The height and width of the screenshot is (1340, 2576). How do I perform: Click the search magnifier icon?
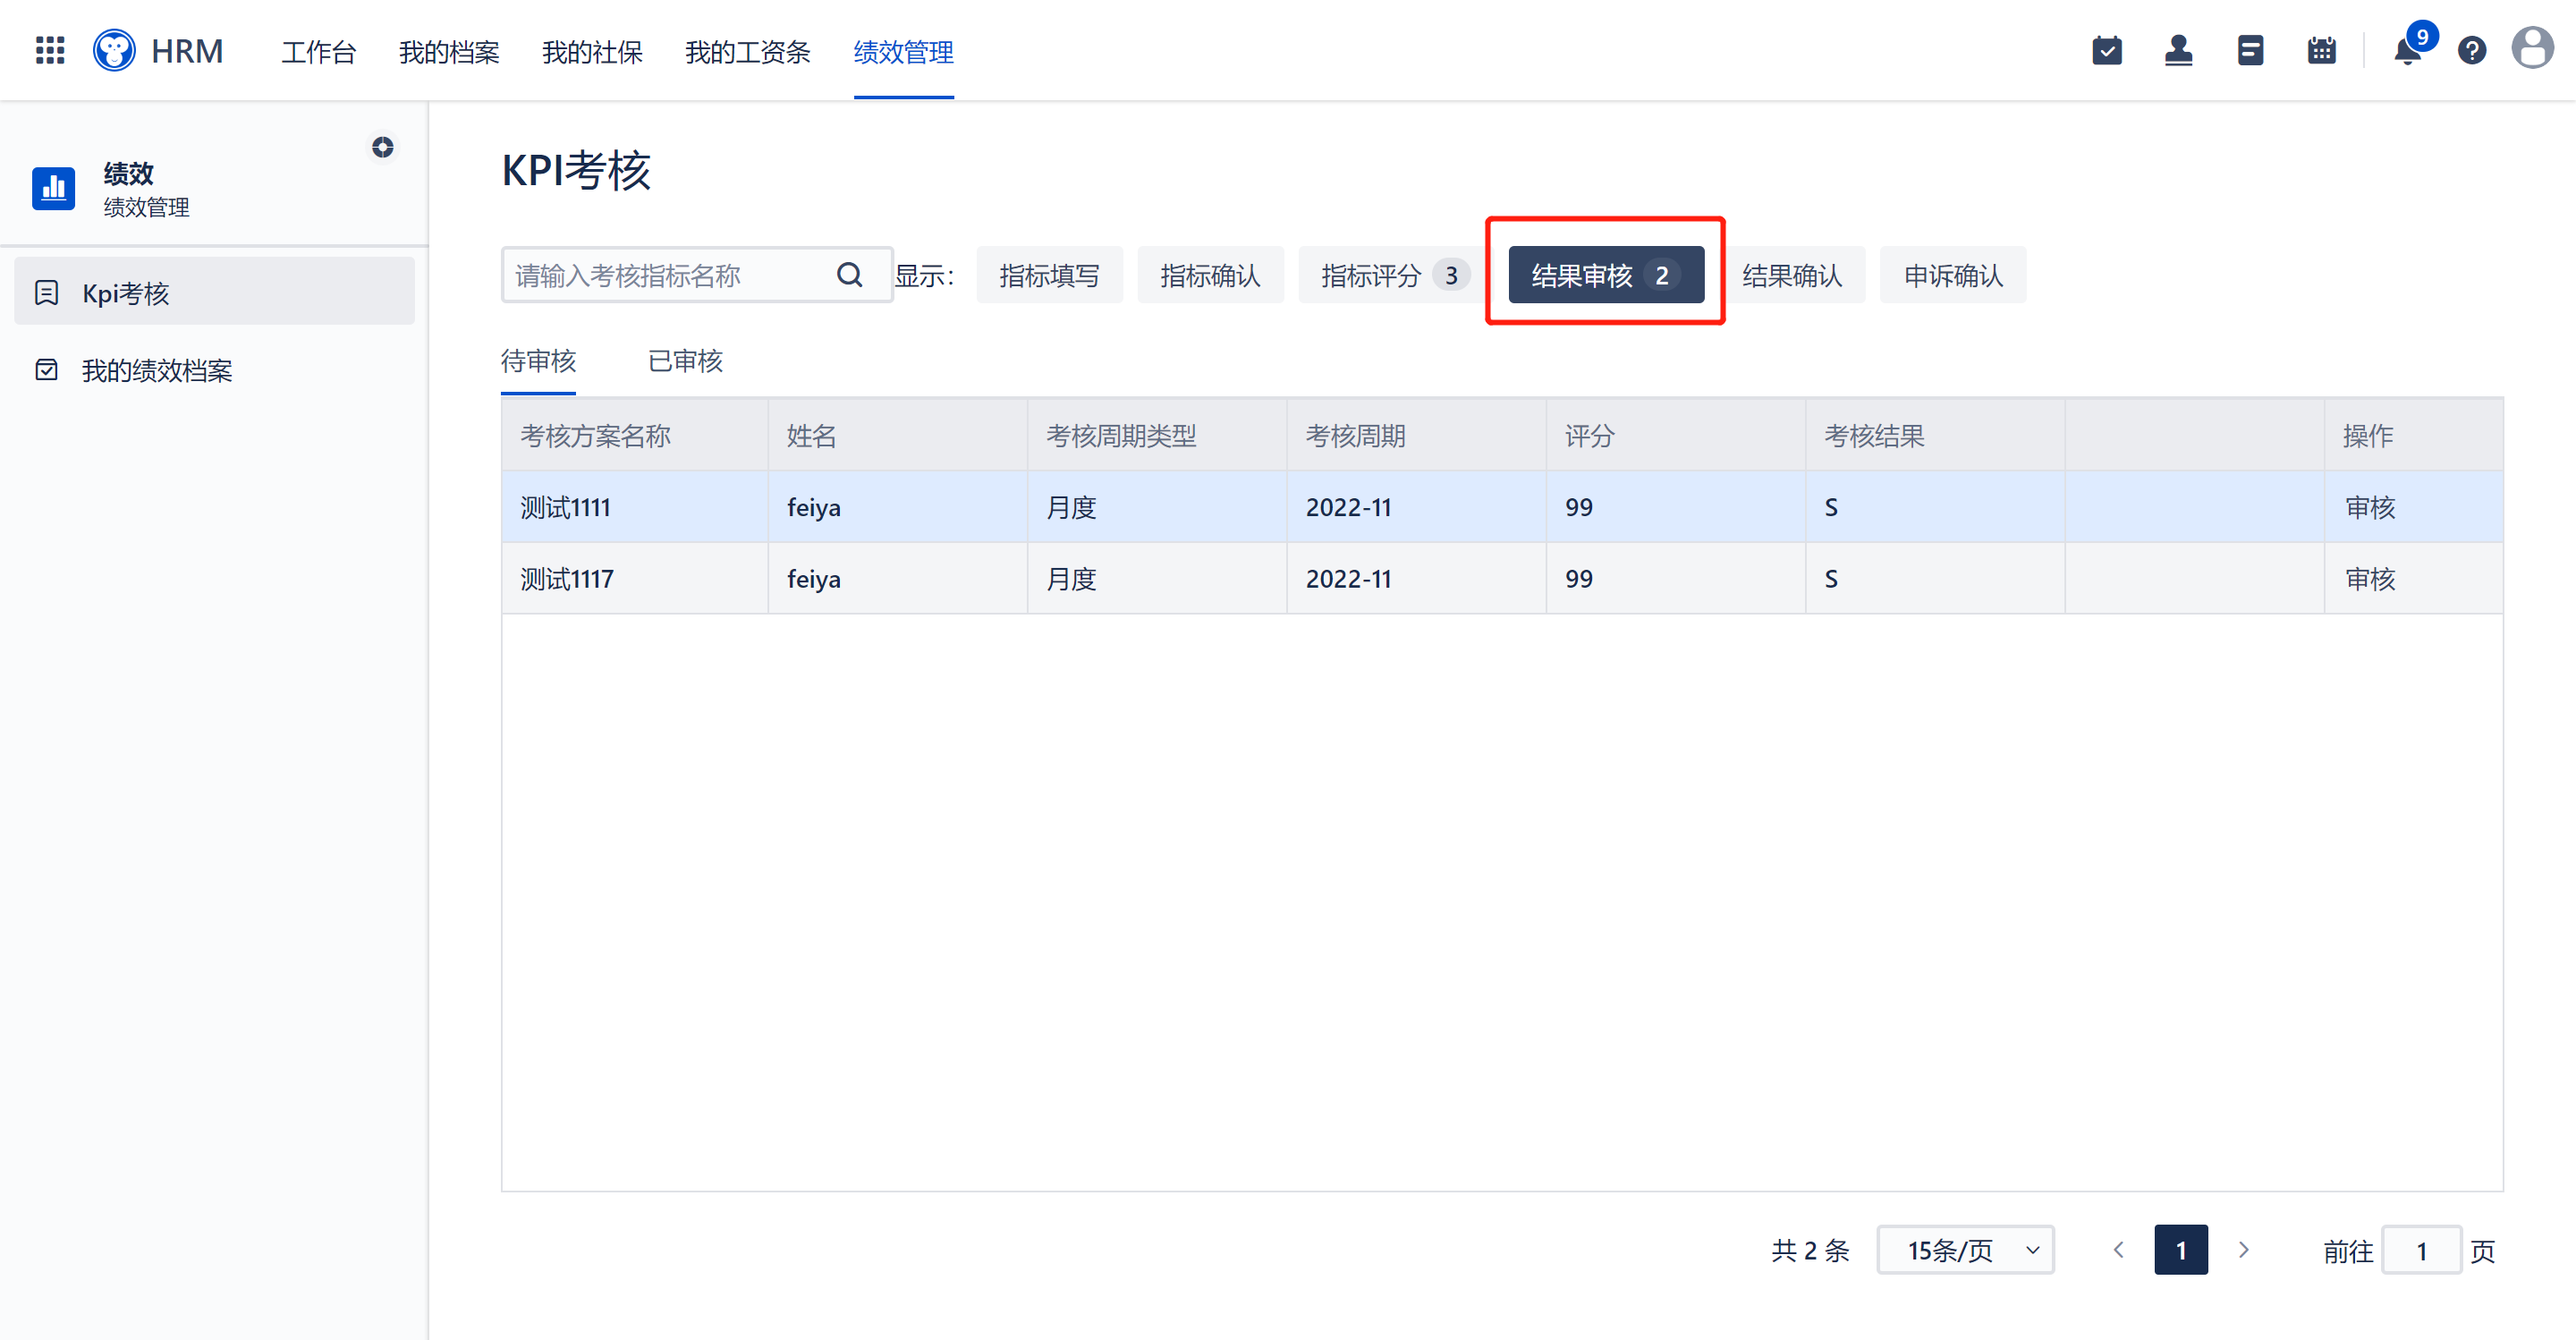[850, 275]
